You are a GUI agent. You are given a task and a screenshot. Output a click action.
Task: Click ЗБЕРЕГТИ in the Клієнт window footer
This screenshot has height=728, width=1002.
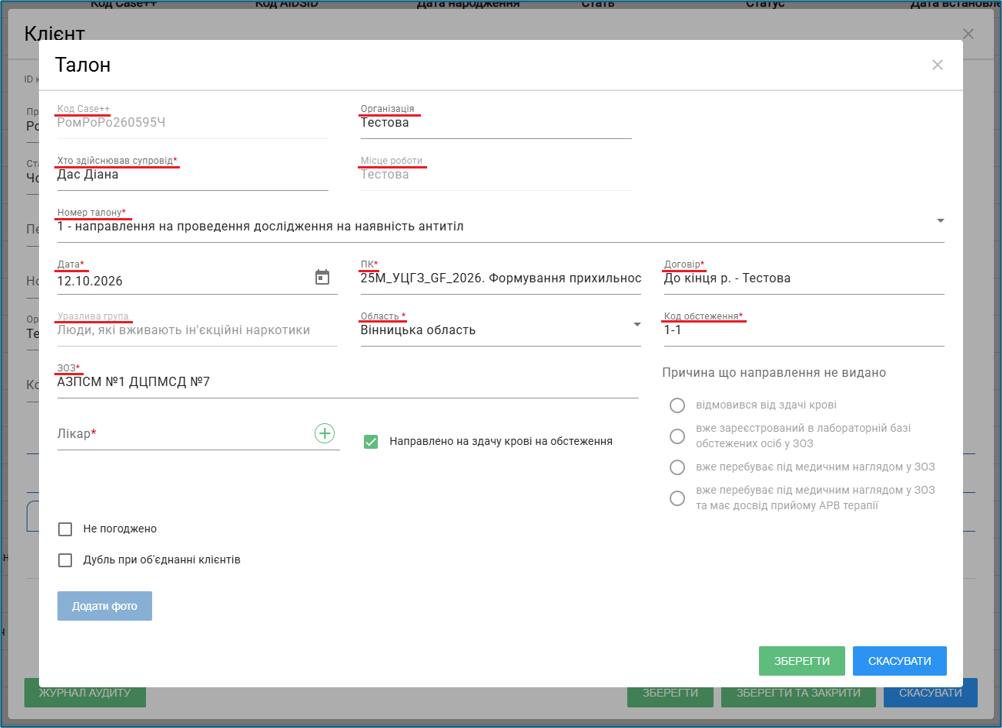point(670,693)
